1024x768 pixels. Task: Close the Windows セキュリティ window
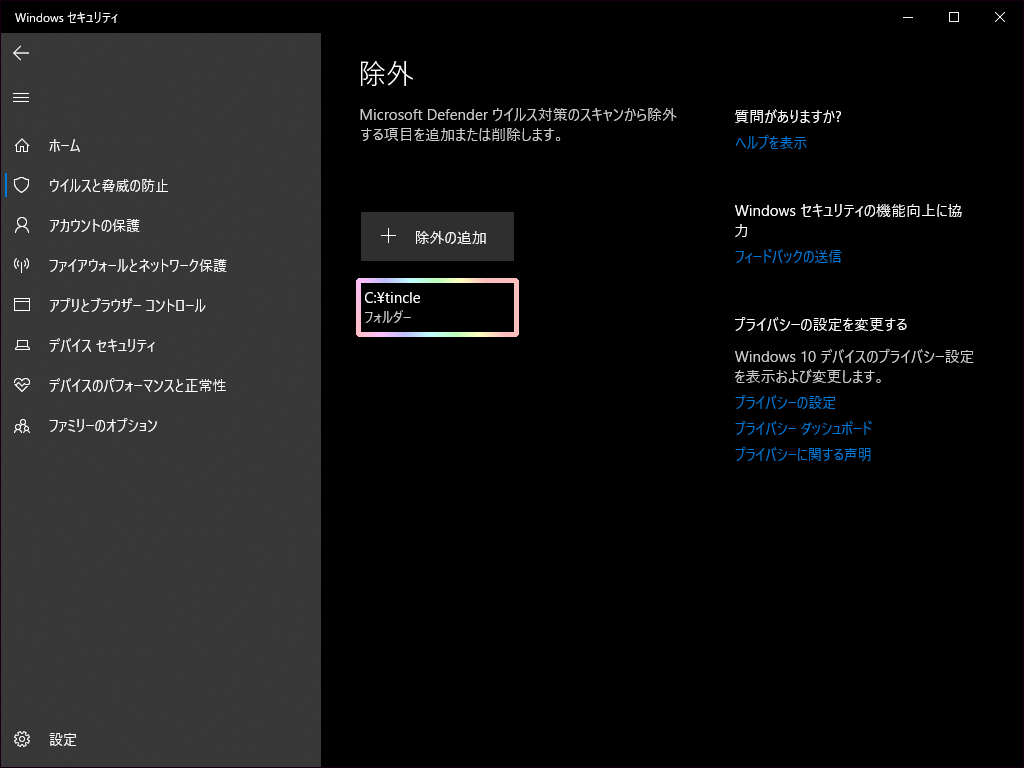(1000, 17)
